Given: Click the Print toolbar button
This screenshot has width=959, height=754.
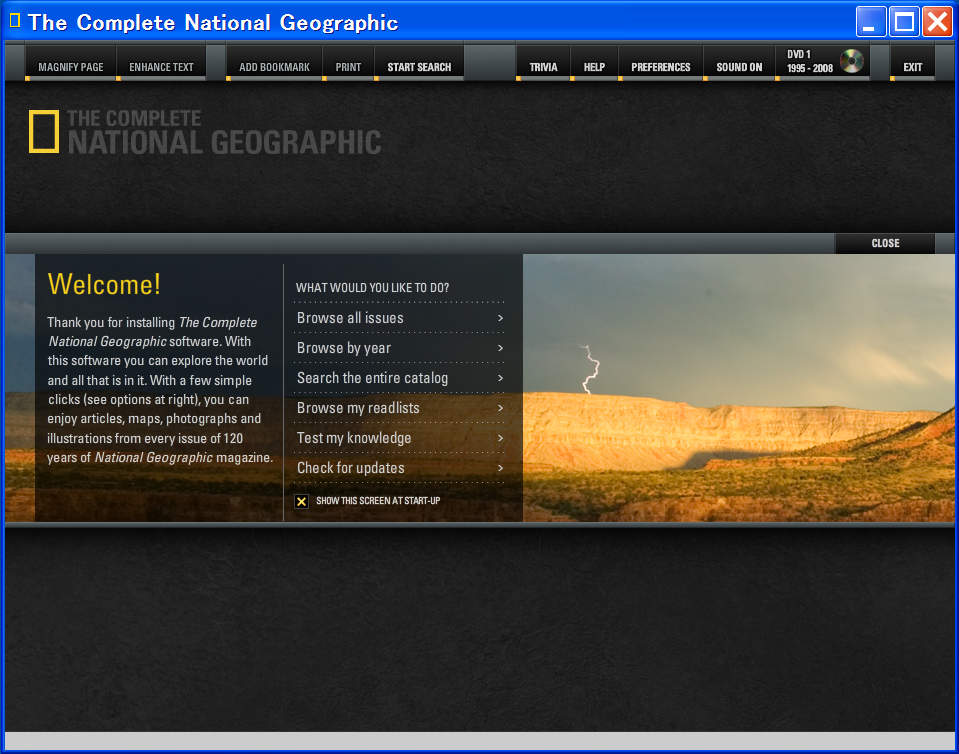Looking at the screenshot, I should click(x=348, y=64).
